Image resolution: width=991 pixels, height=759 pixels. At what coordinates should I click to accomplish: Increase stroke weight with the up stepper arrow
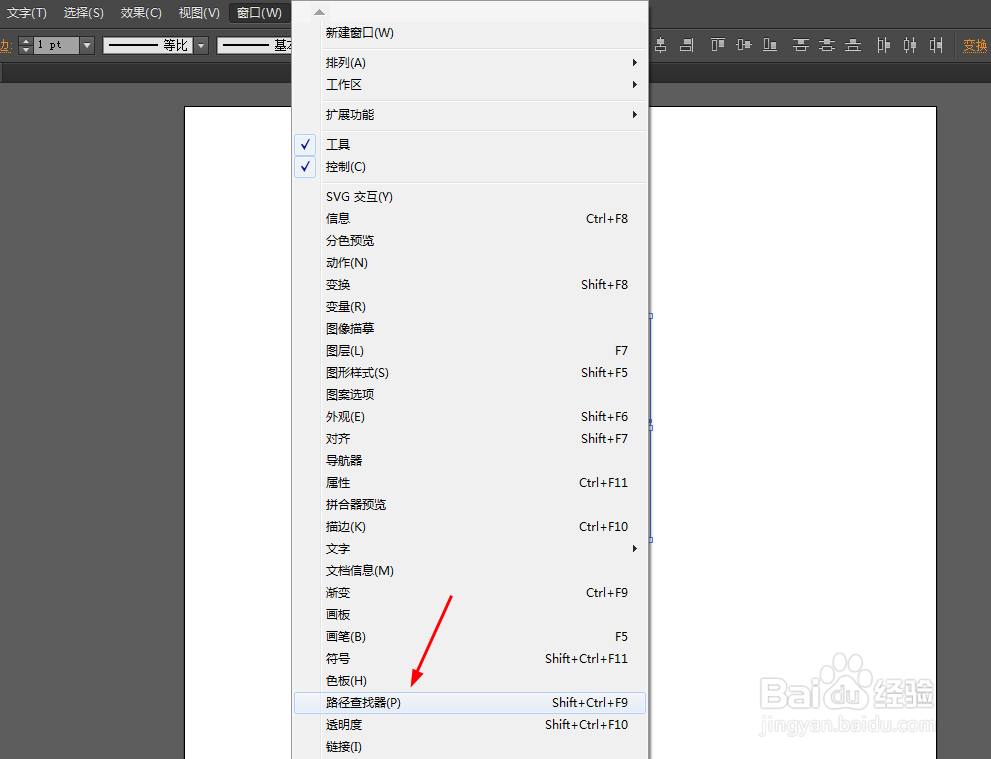point(26,40)
